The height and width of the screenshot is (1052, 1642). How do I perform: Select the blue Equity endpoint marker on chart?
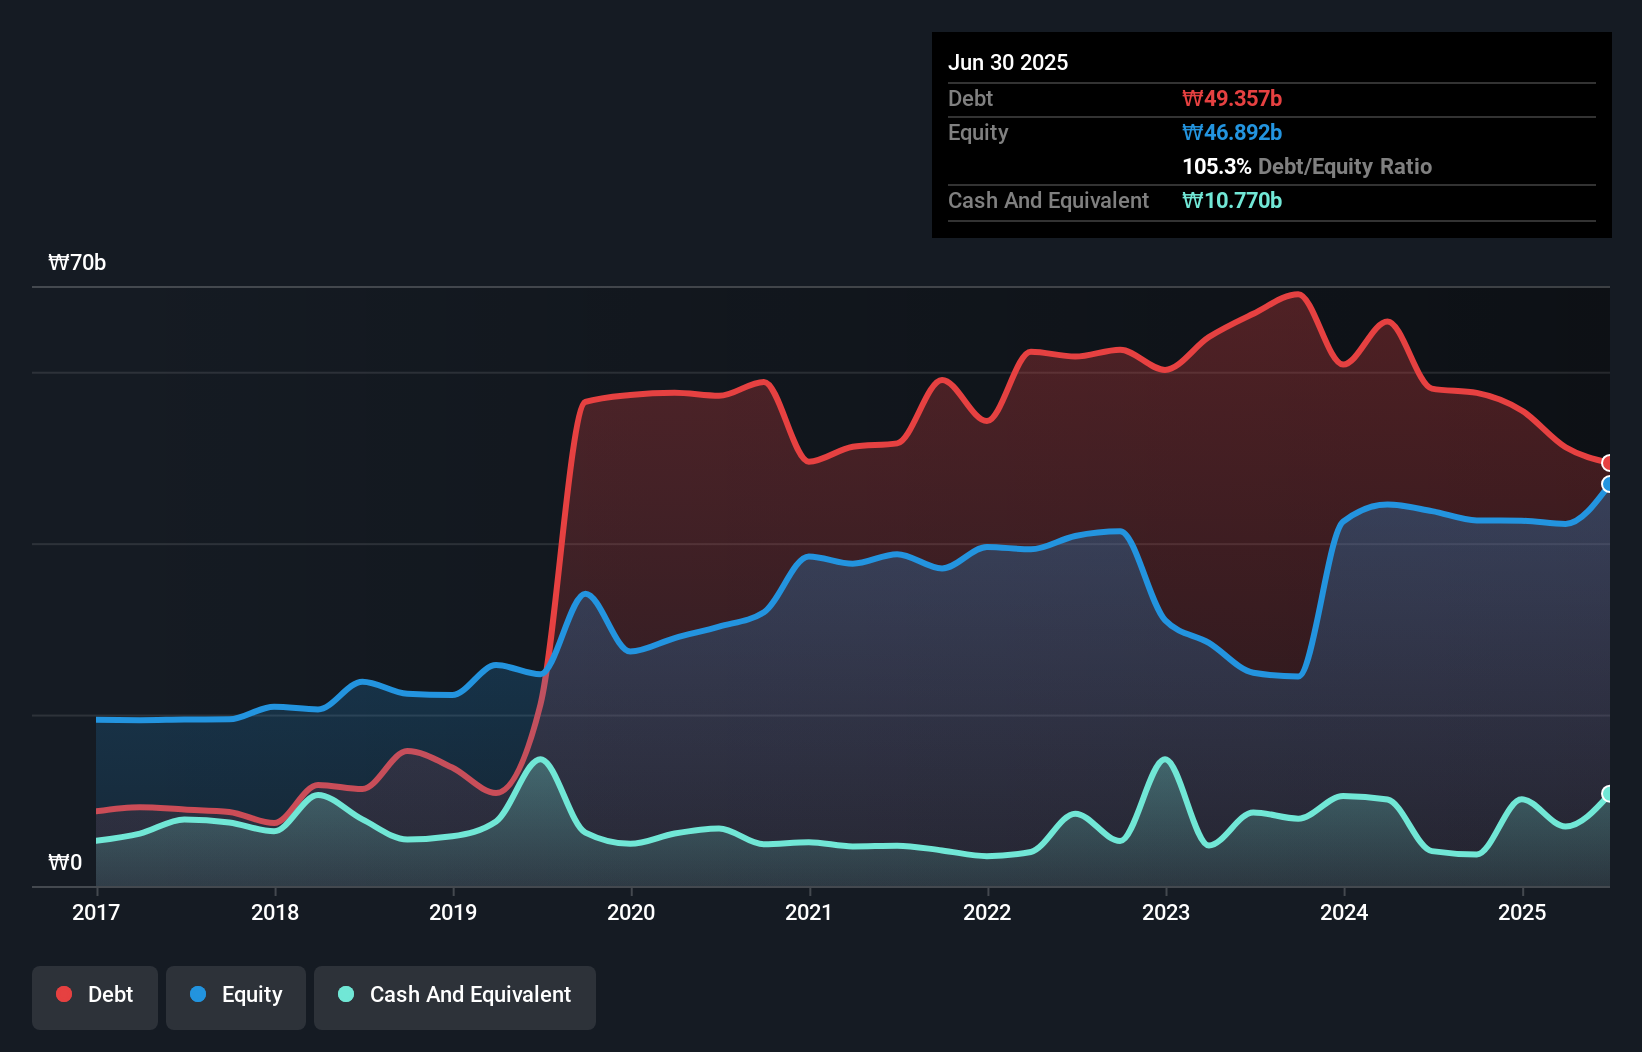click(x=1608, y=486)
